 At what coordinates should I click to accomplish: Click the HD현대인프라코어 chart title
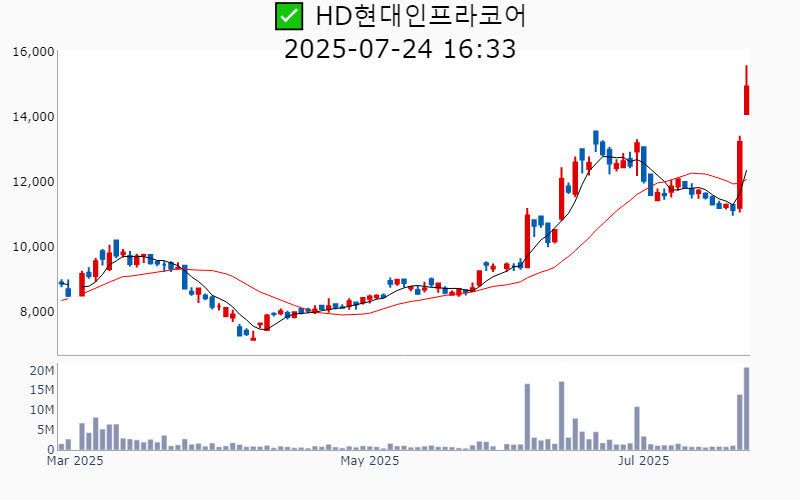coord(420,16)
